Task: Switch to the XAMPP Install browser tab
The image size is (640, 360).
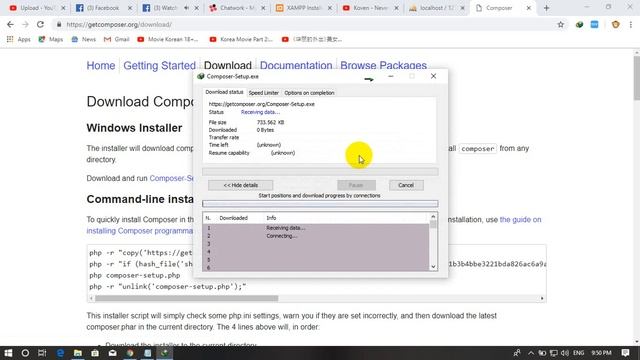Action: pyautogui.click(x=303, y=8)
